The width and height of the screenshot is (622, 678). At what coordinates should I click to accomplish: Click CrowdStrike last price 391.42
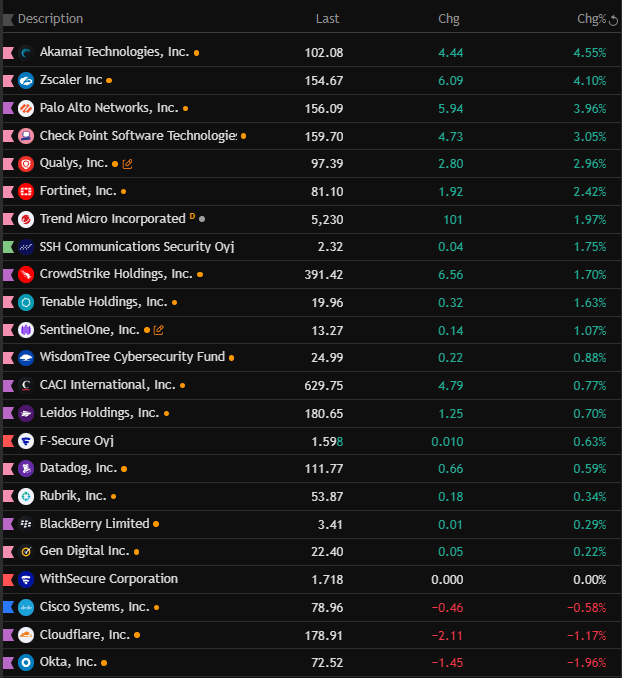[324, 275]
